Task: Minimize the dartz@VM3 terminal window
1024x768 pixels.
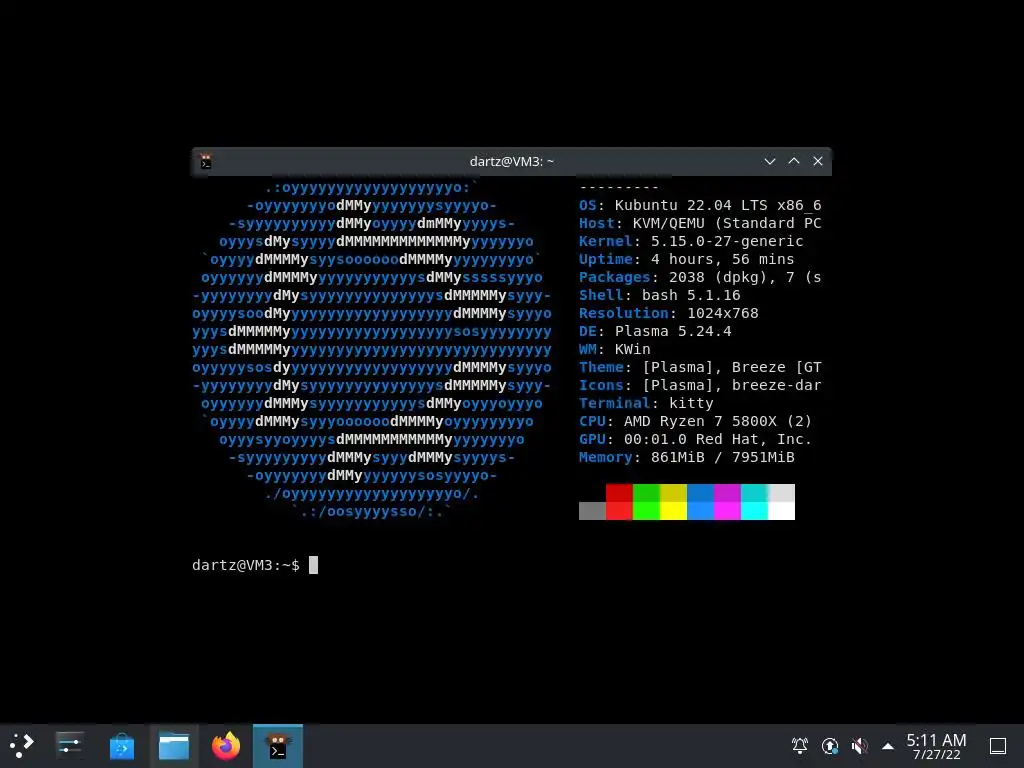Action: pyautogui.click(x=770, y=161)
